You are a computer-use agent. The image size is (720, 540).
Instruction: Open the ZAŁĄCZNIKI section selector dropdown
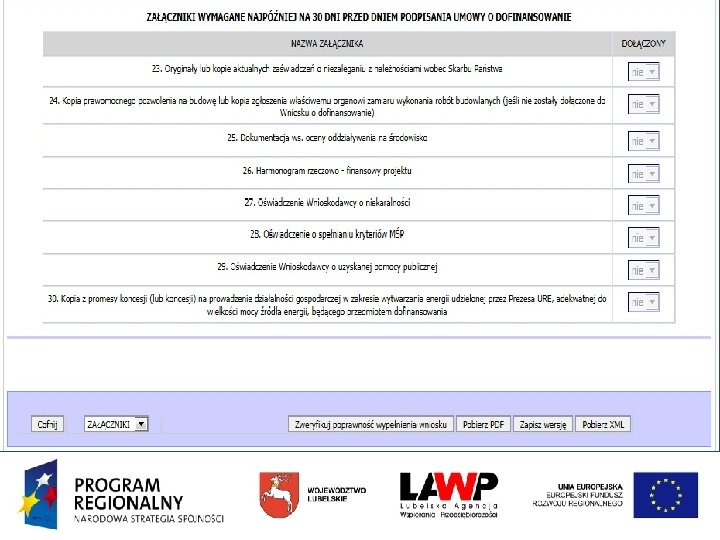116,424
